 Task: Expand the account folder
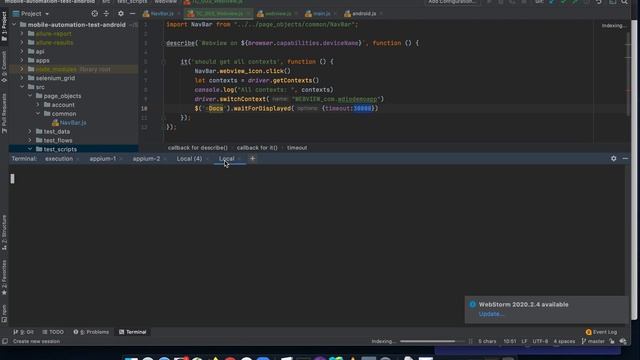pyautogui.click(x=38, y=105)
